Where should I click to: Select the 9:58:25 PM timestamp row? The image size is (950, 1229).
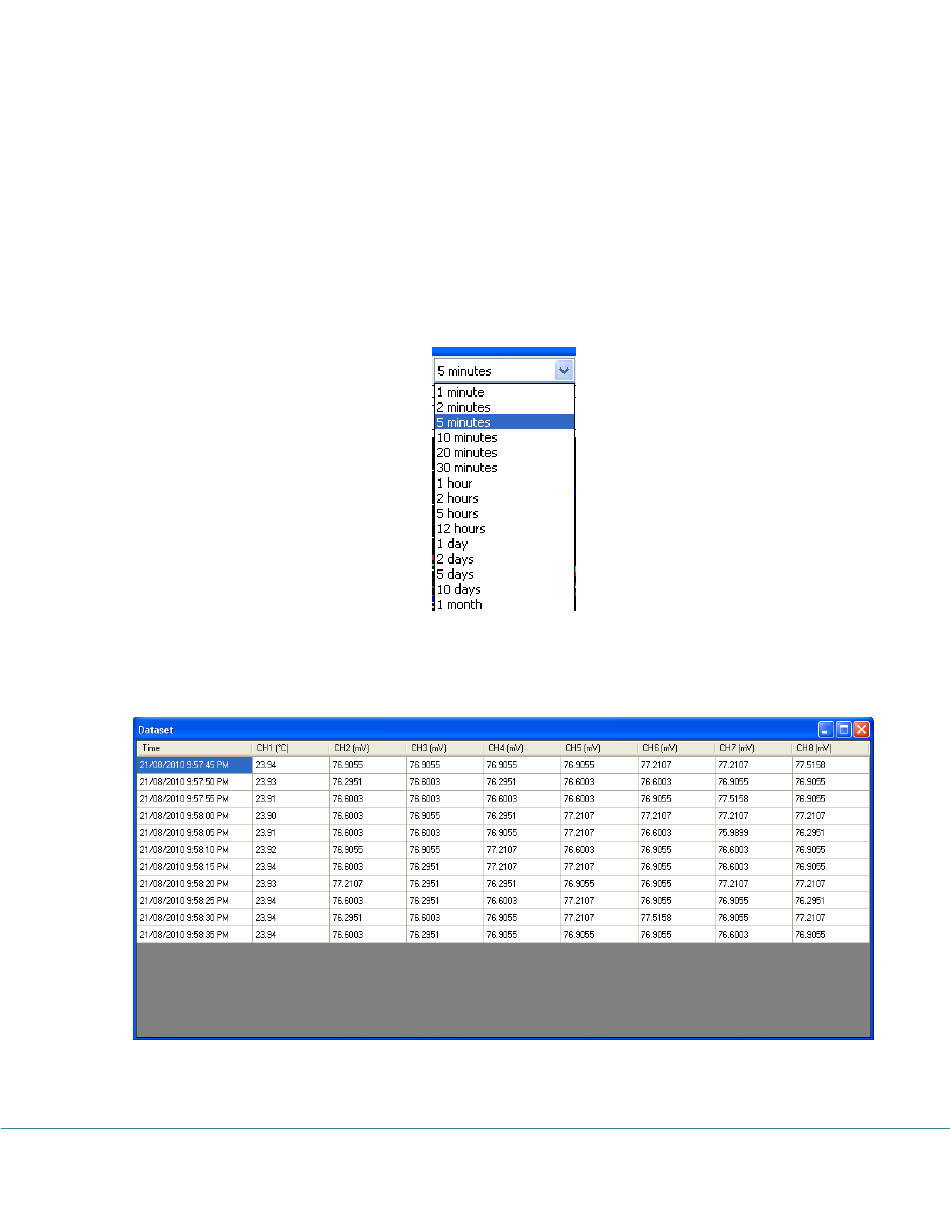click(x=194, y=900)
